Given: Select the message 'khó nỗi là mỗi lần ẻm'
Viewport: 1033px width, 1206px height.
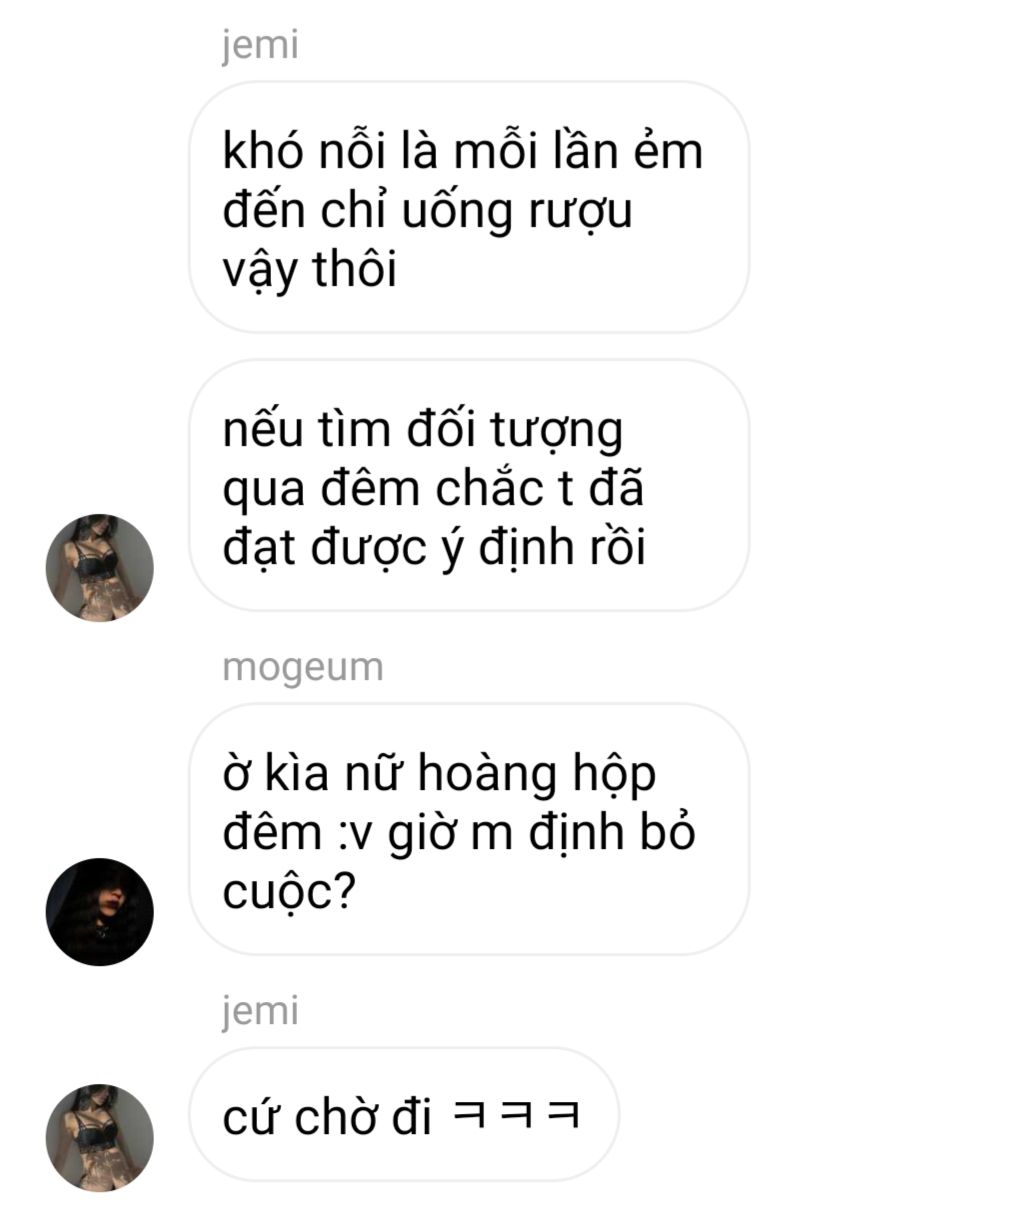Looking at the screenshot, I should point(469,207).
